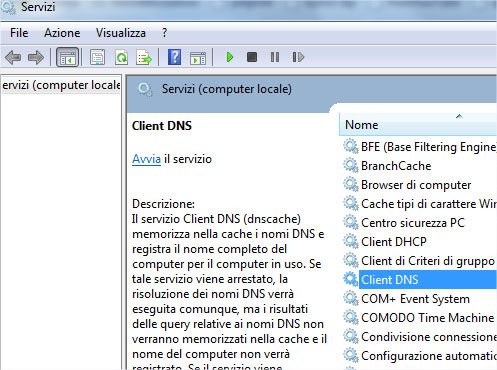The image size is (497, 370).
Task: Select the Configurazione automatica service
Action: pos(429,356)
